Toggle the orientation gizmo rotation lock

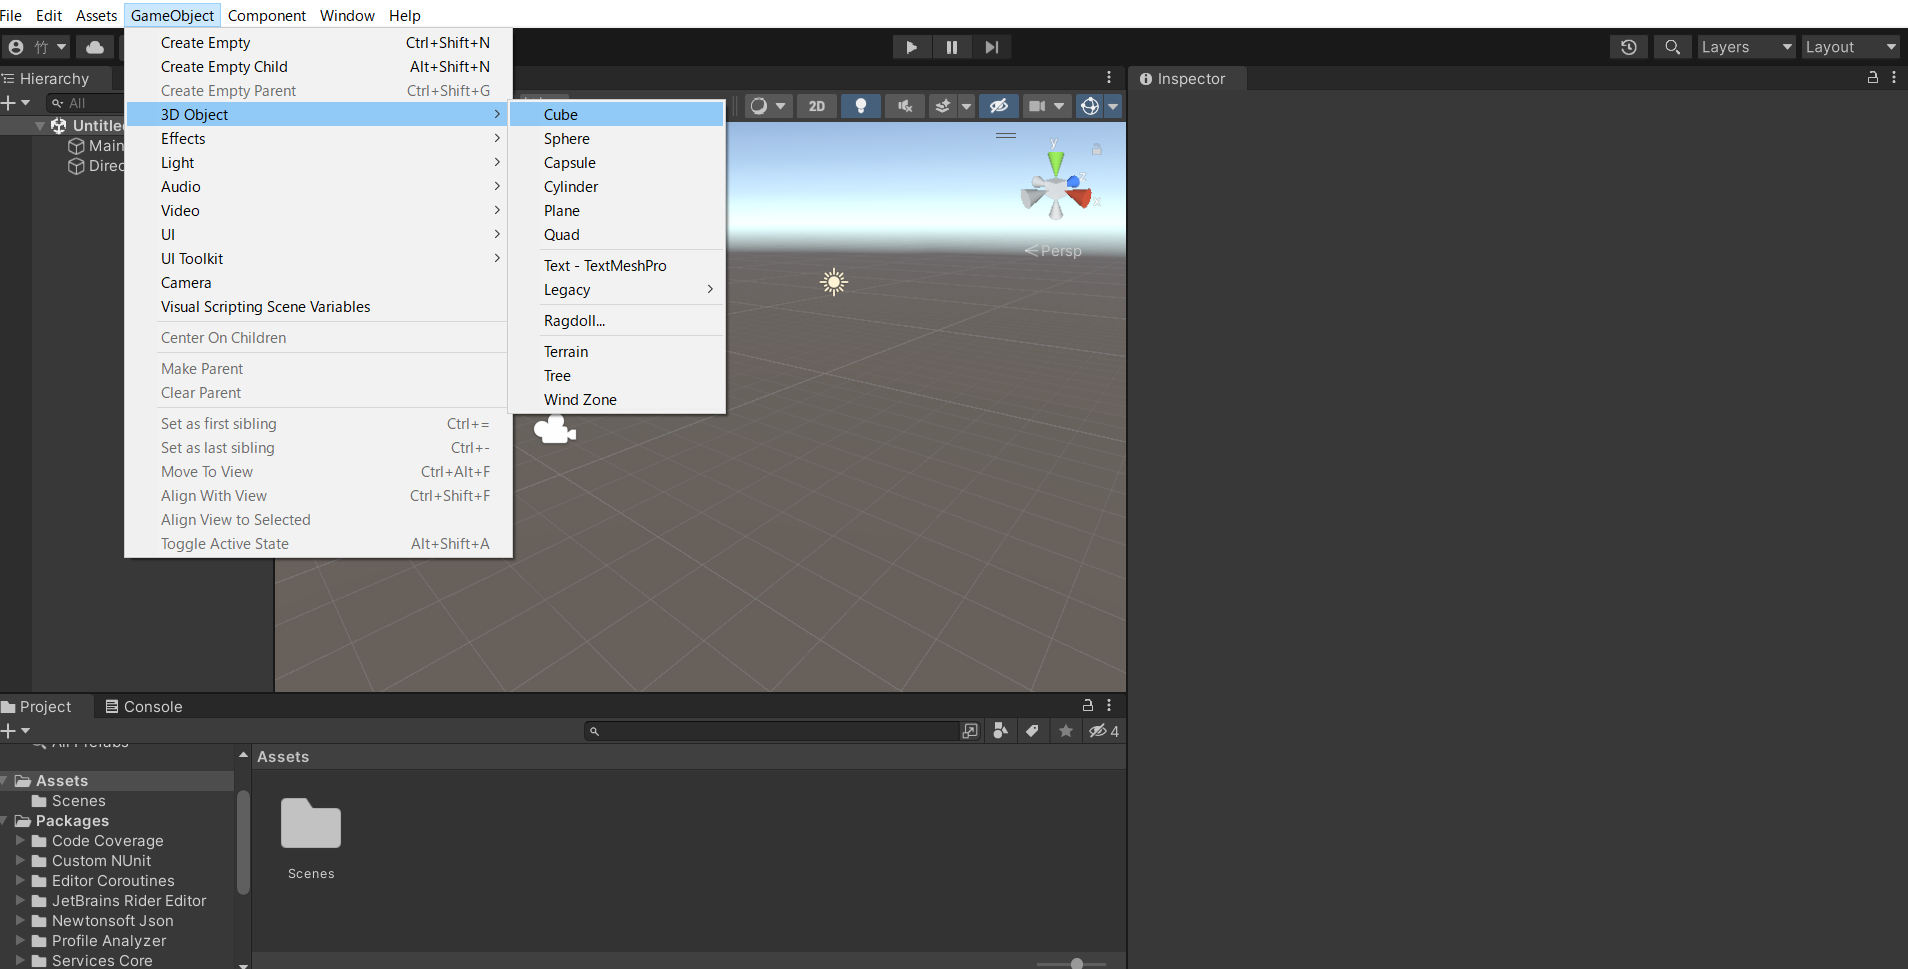pos(1097,149)
